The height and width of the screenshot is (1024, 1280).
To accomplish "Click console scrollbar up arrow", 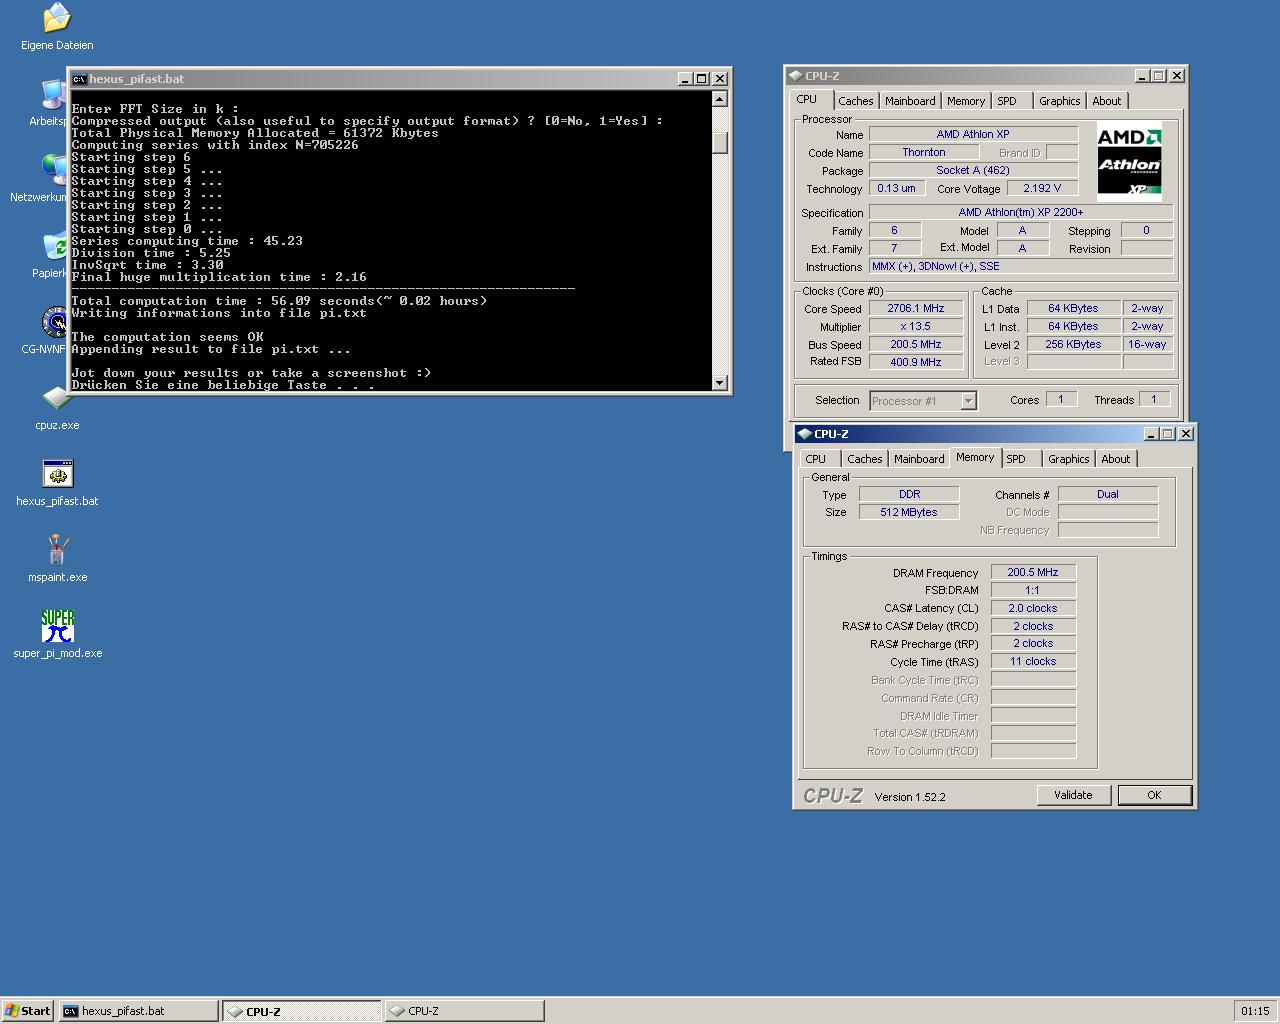I will click(x=720, y=99).
